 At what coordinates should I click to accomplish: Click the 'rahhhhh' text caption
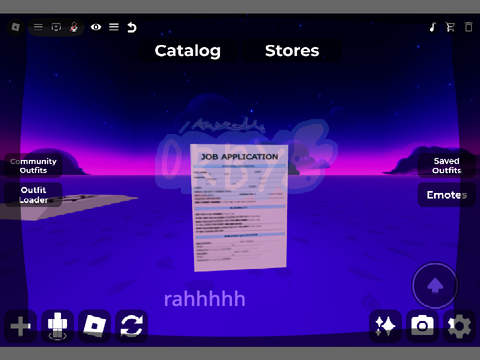click(205, 299)
